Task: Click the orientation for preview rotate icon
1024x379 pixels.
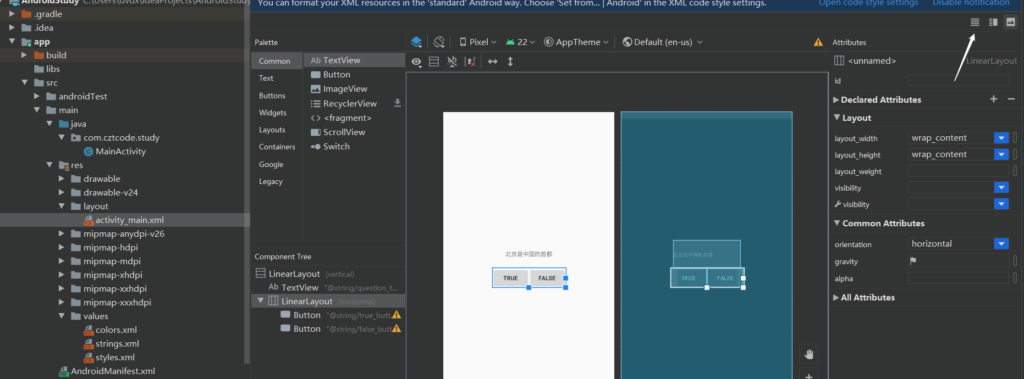Action: point(439,42)
